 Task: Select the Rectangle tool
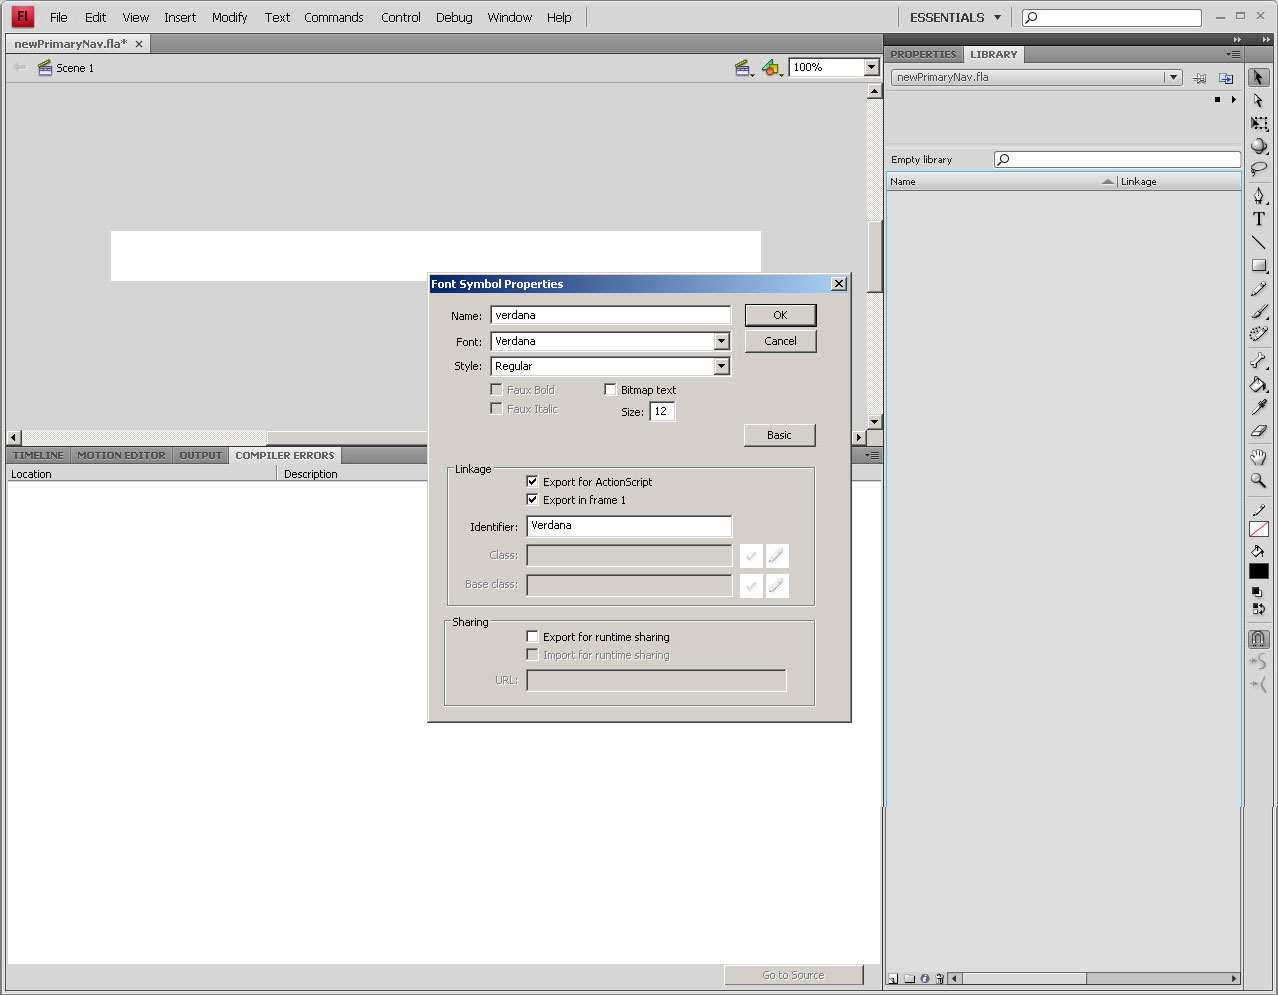[1258, 266]
